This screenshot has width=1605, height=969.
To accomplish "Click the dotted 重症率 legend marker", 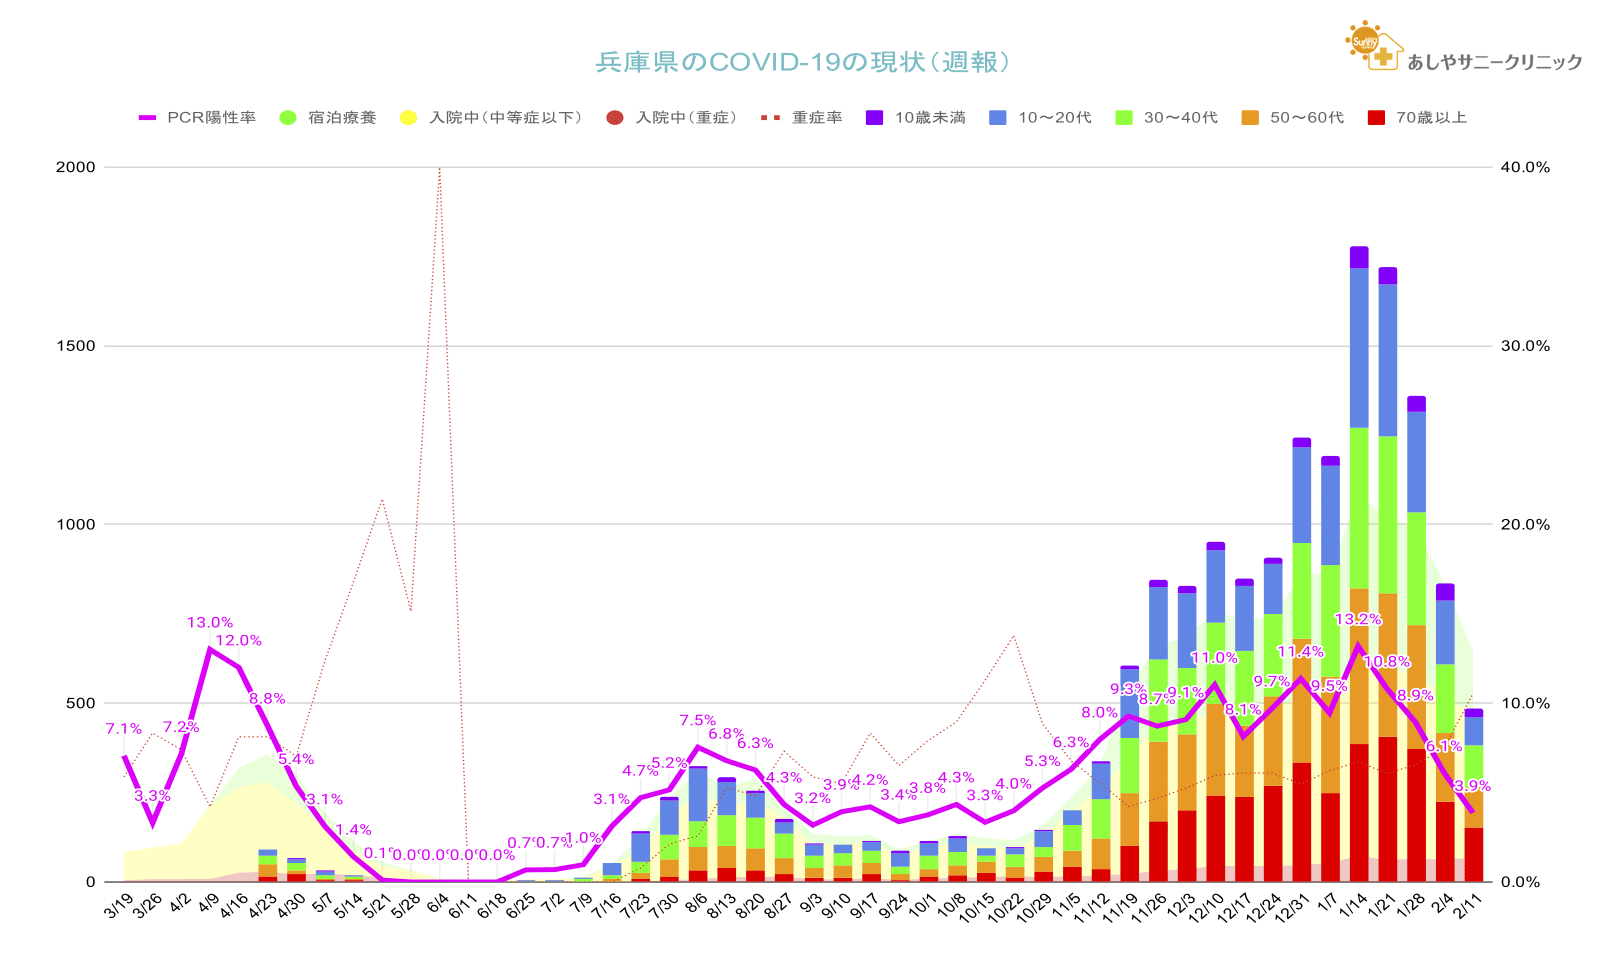I will click(x=770, y=118).
